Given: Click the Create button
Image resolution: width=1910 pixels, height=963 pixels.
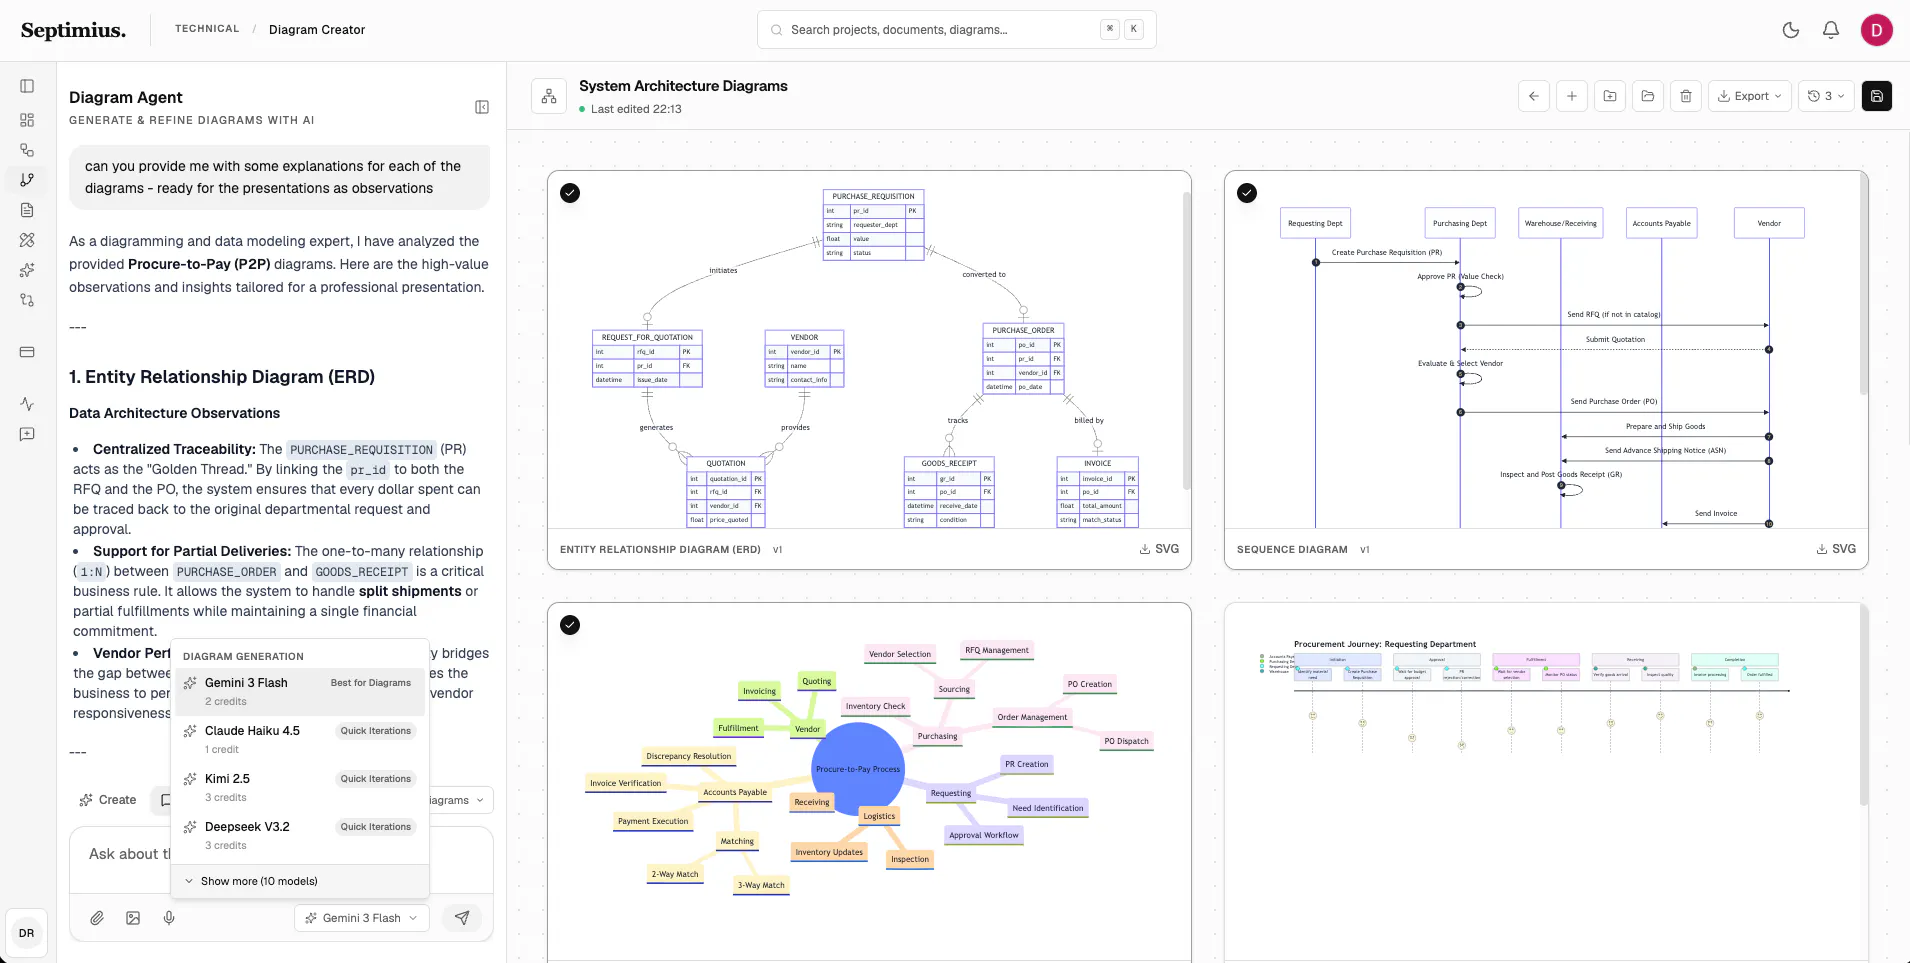Looking at the screenshot, I should (108, 800).
